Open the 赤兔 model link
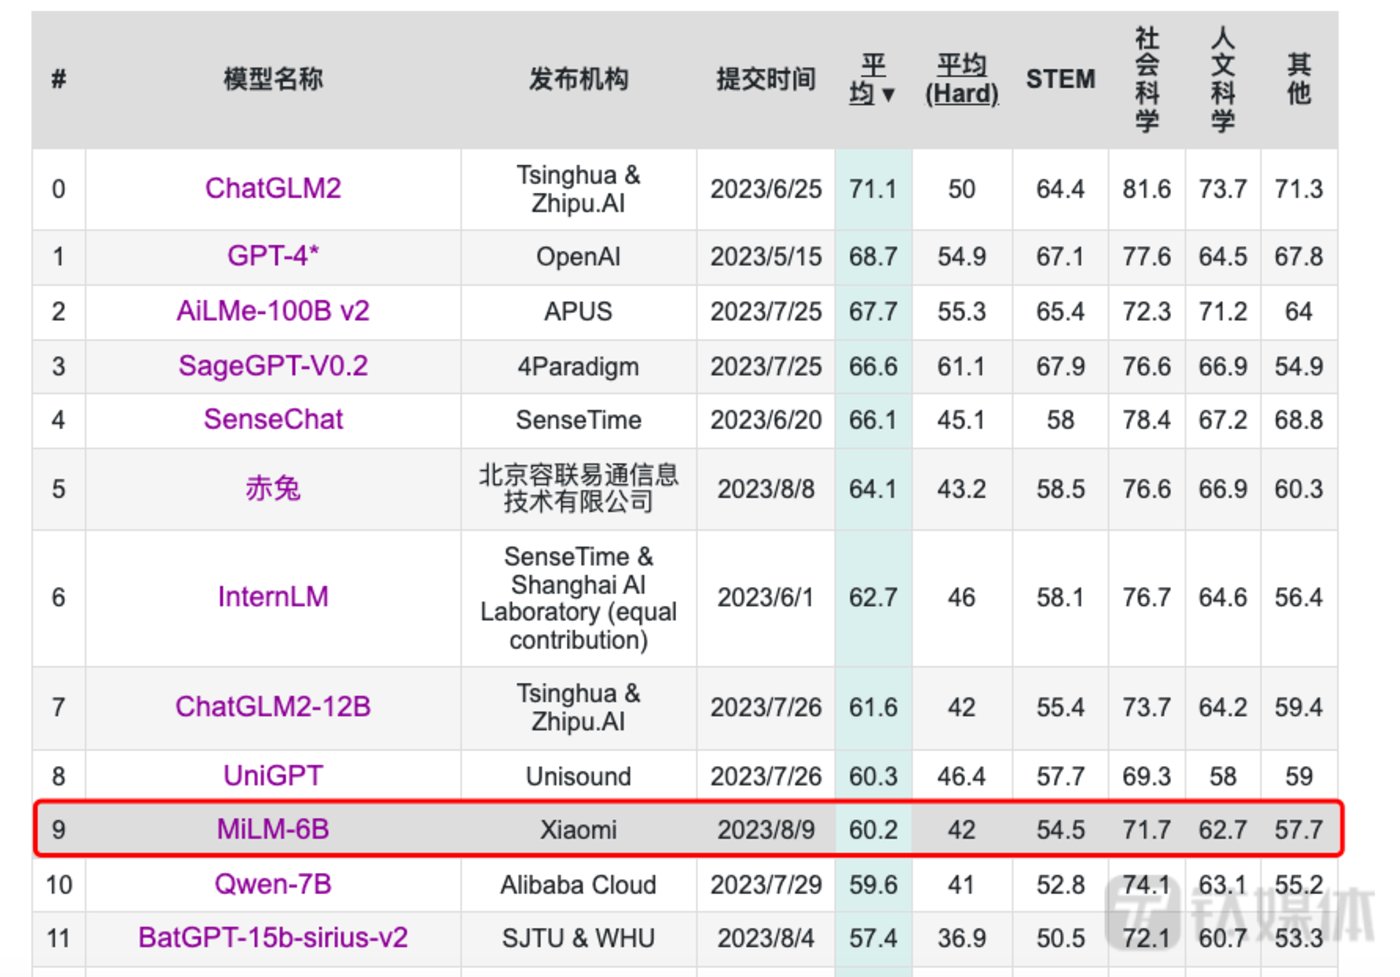This screenshot has height=977, width=1400. 273,488
